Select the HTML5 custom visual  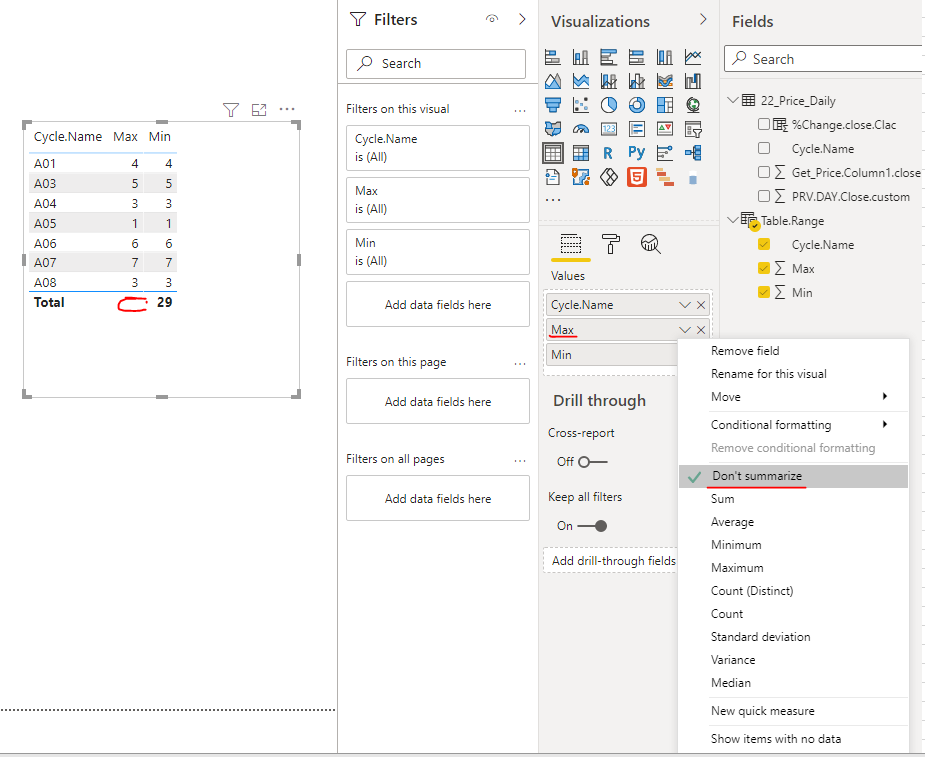click(637, 177)
